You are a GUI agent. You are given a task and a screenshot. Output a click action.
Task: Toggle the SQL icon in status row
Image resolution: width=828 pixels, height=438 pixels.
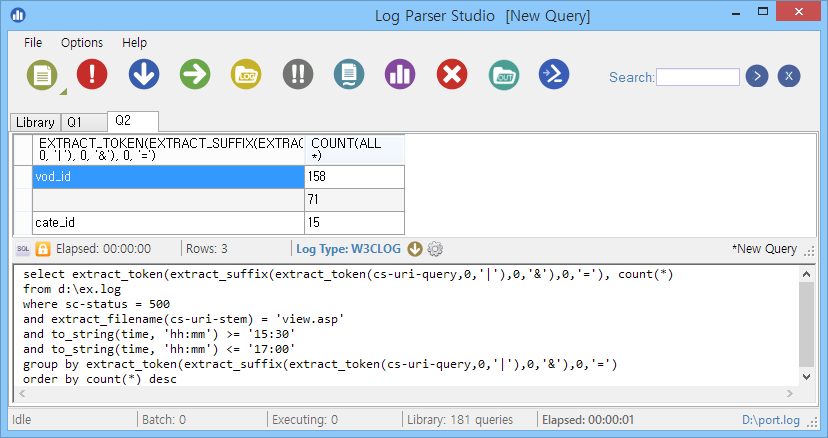23,249
